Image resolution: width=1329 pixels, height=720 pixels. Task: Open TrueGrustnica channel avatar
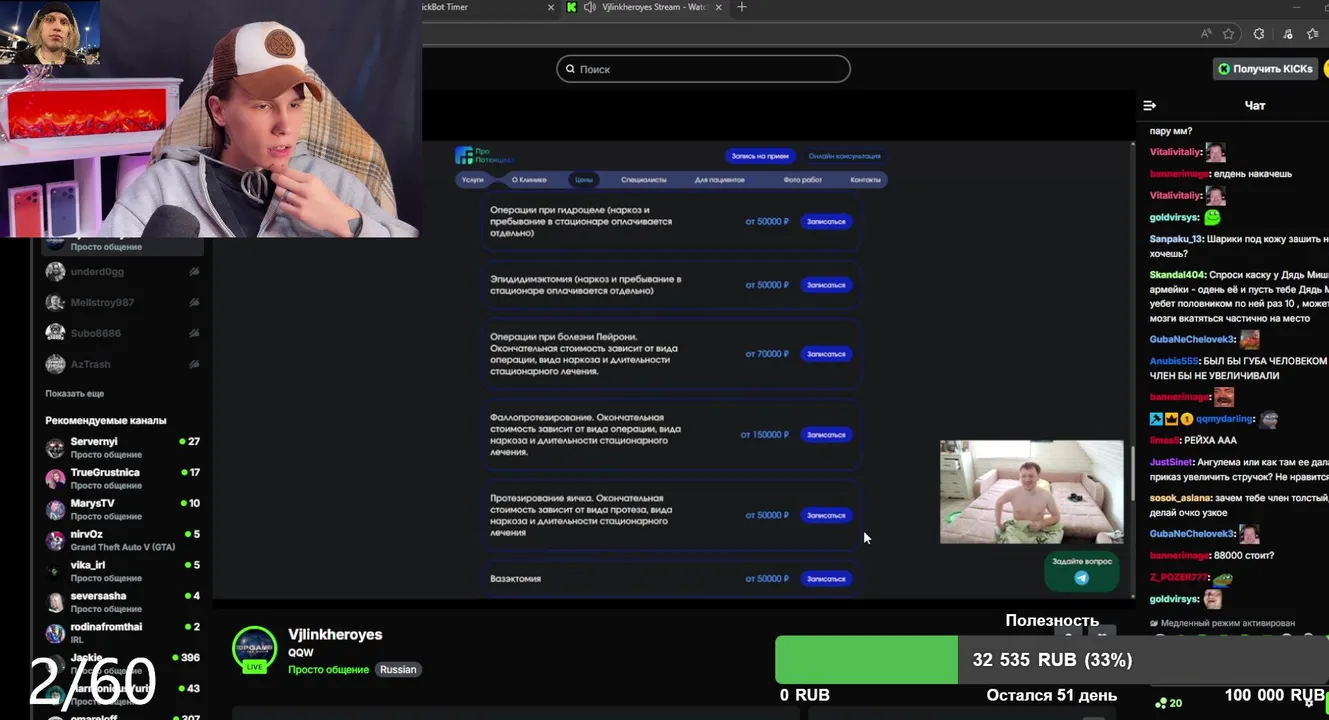[55, 479]
